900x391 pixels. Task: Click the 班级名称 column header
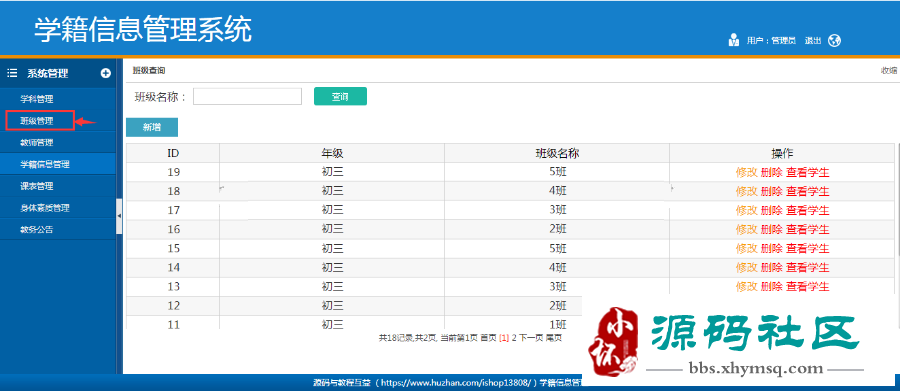[x=557, y=153]
